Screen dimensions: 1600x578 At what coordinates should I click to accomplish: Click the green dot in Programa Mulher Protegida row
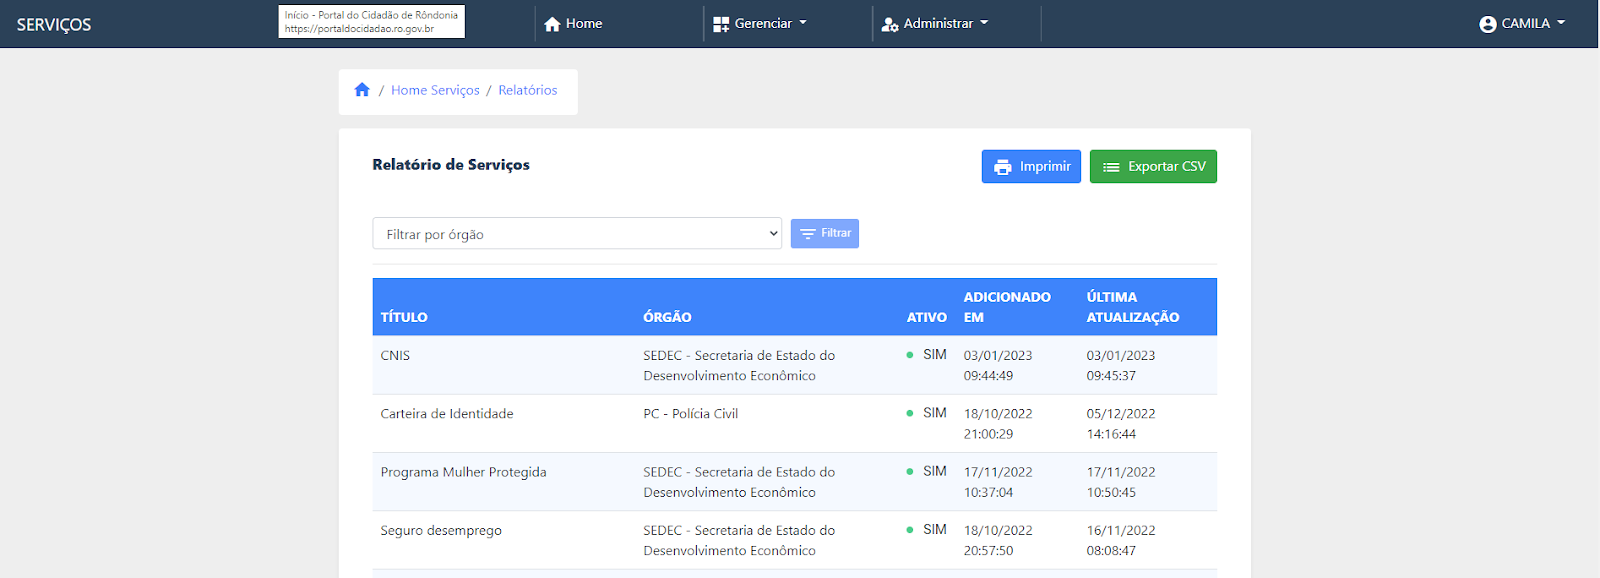click(910, 471)
